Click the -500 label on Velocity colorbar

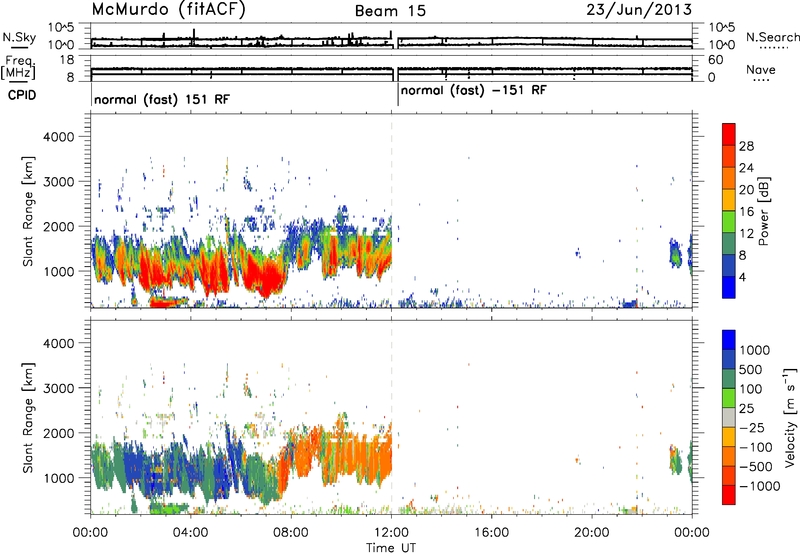[x=756, y=466]
